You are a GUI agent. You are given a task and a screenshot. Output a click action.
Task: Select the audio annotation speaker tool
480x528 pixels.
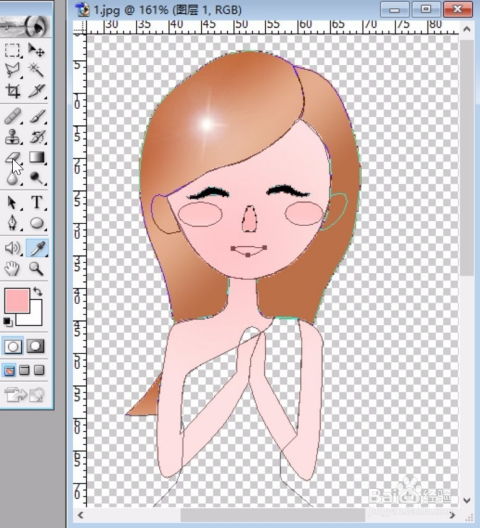12,249
